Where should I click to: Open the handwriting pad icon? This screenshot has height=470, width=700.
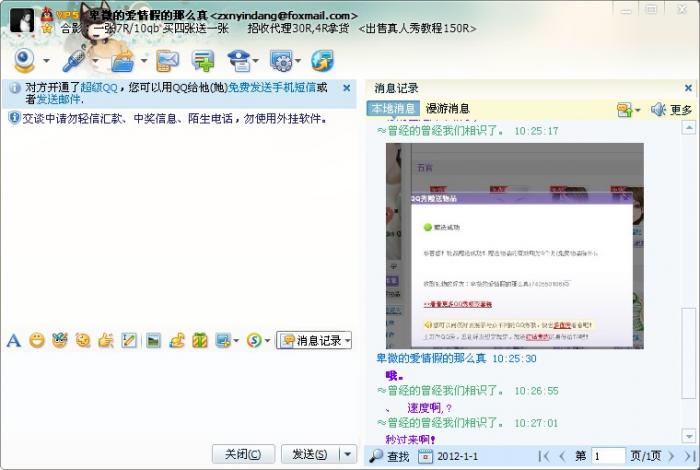[x=129, y=341]
